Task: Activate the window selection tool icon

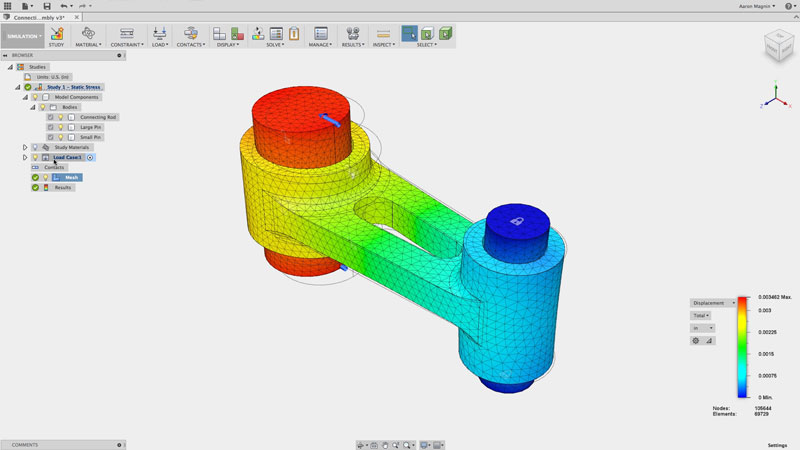Action: [409, 34]
